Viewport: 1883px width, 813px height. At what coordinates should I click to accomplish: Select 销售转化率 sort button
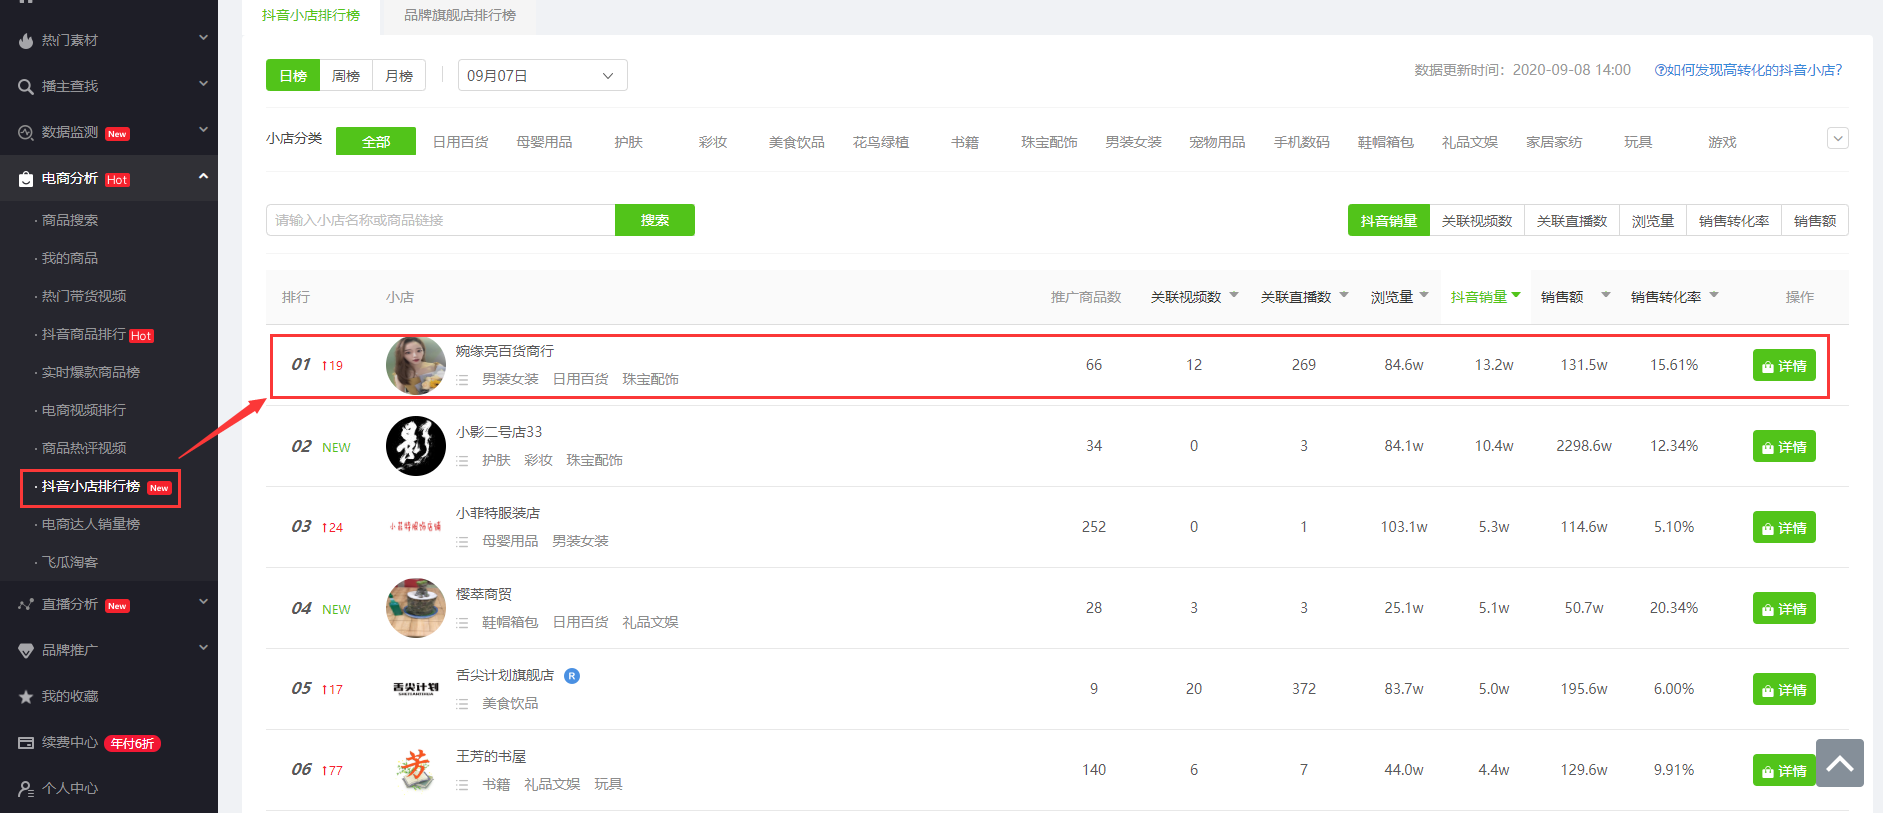point(1734,221)
